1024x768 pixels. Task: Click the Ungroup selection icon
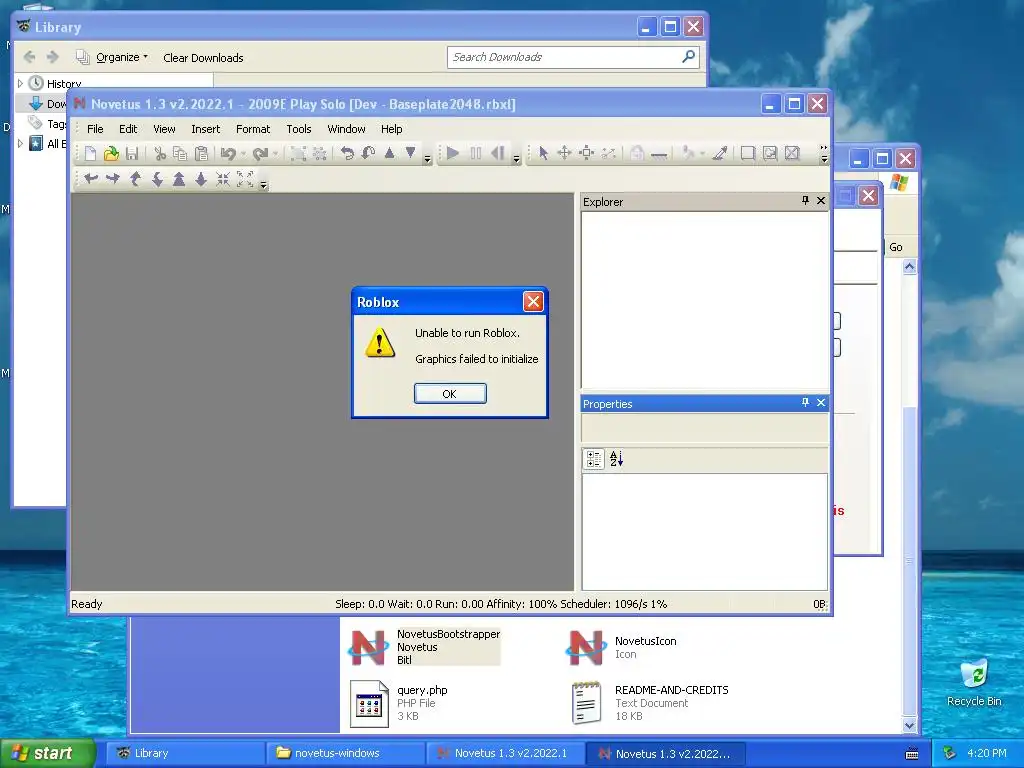tap(320, 153)
